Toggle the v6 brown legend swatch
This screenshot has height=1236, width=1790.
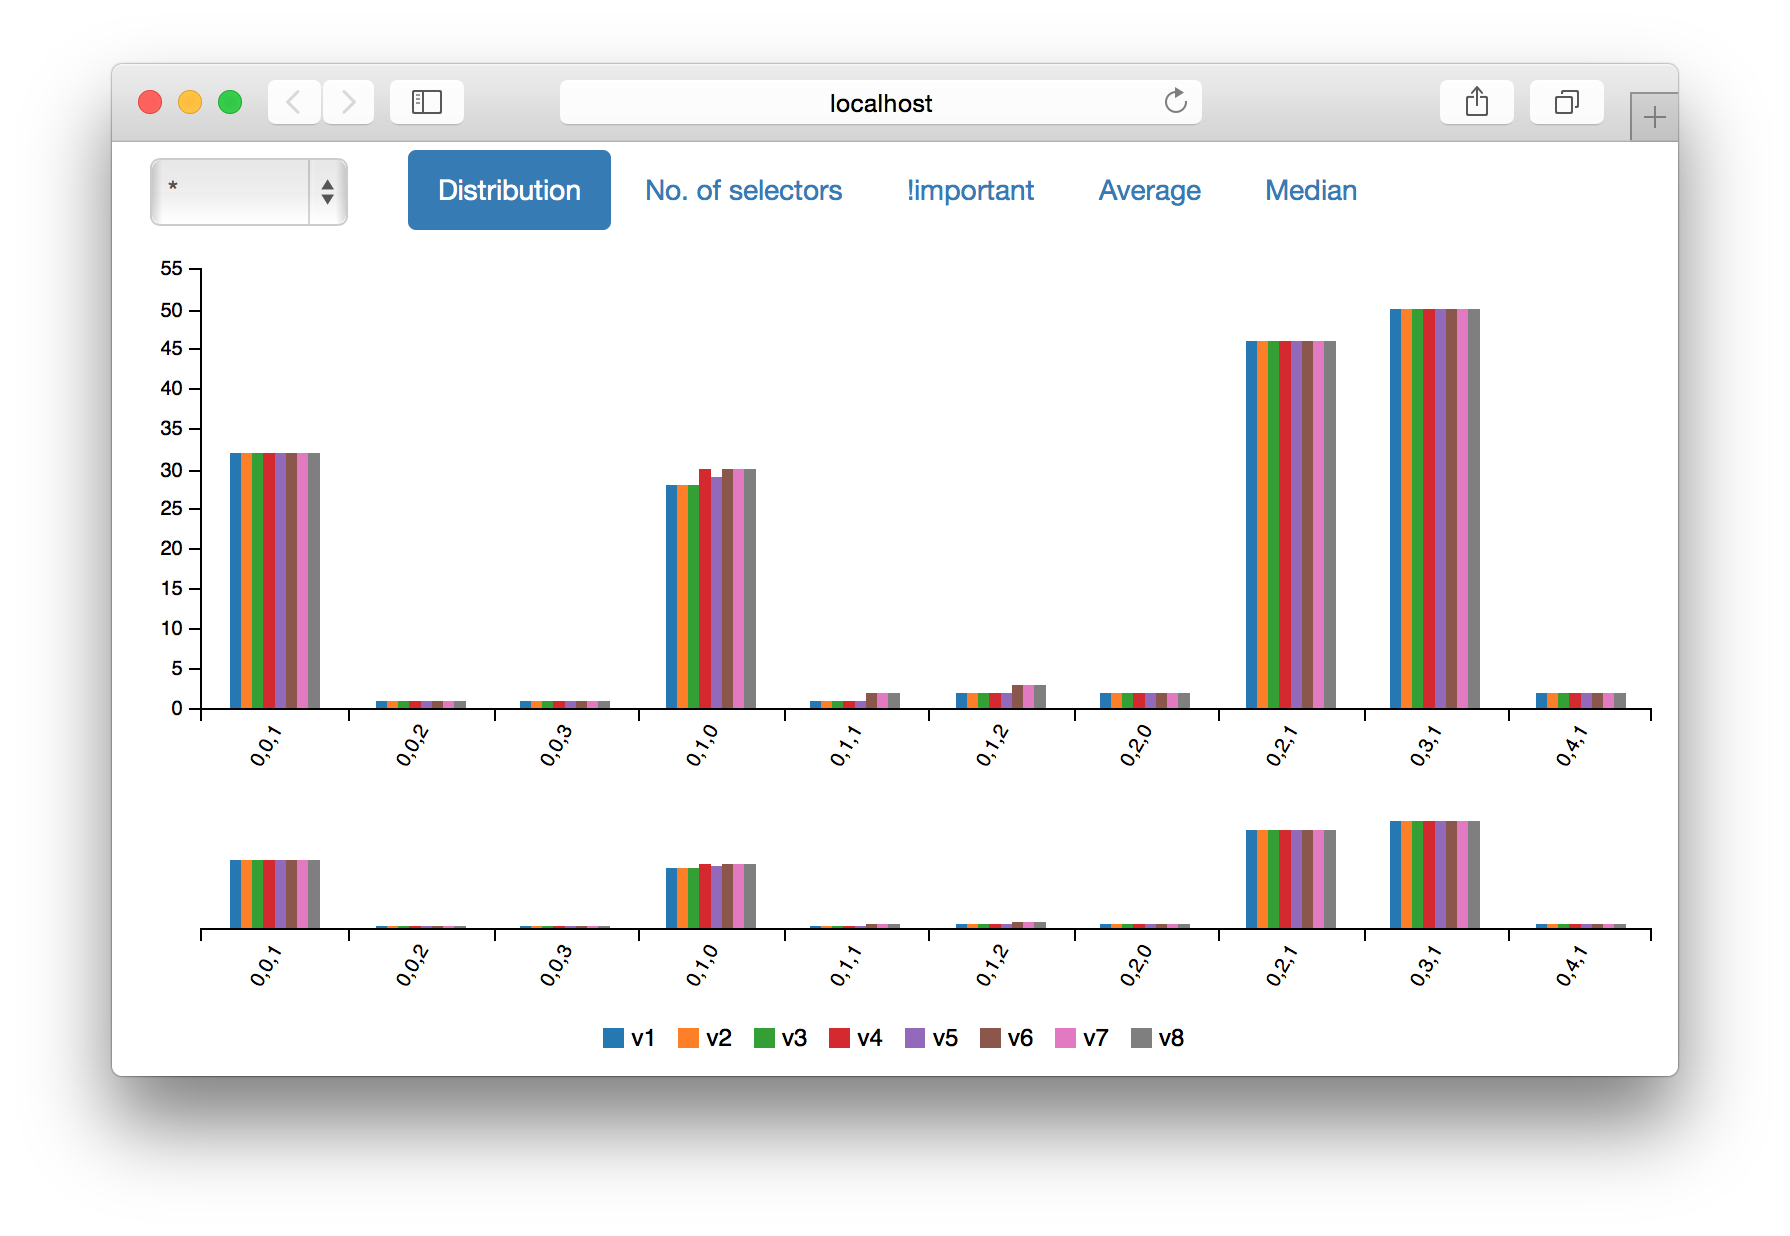[x=990, y=1038]
